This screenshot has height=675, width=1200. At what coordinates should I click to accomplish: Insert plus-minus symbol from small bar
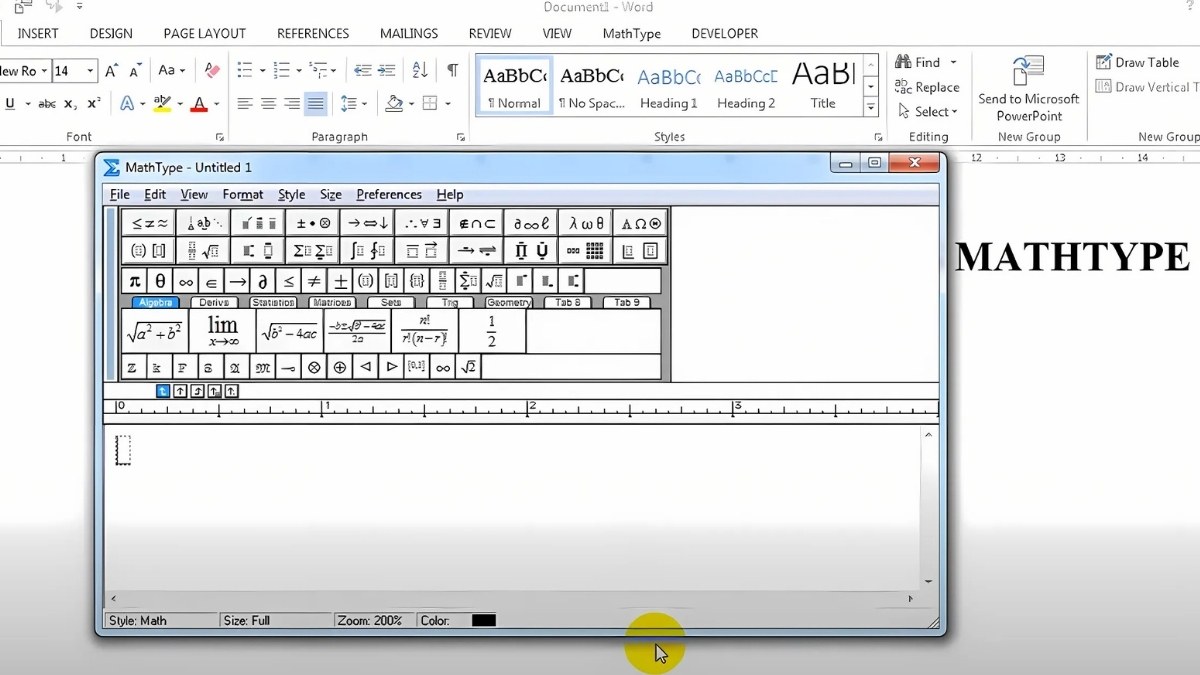coord(340,282)
